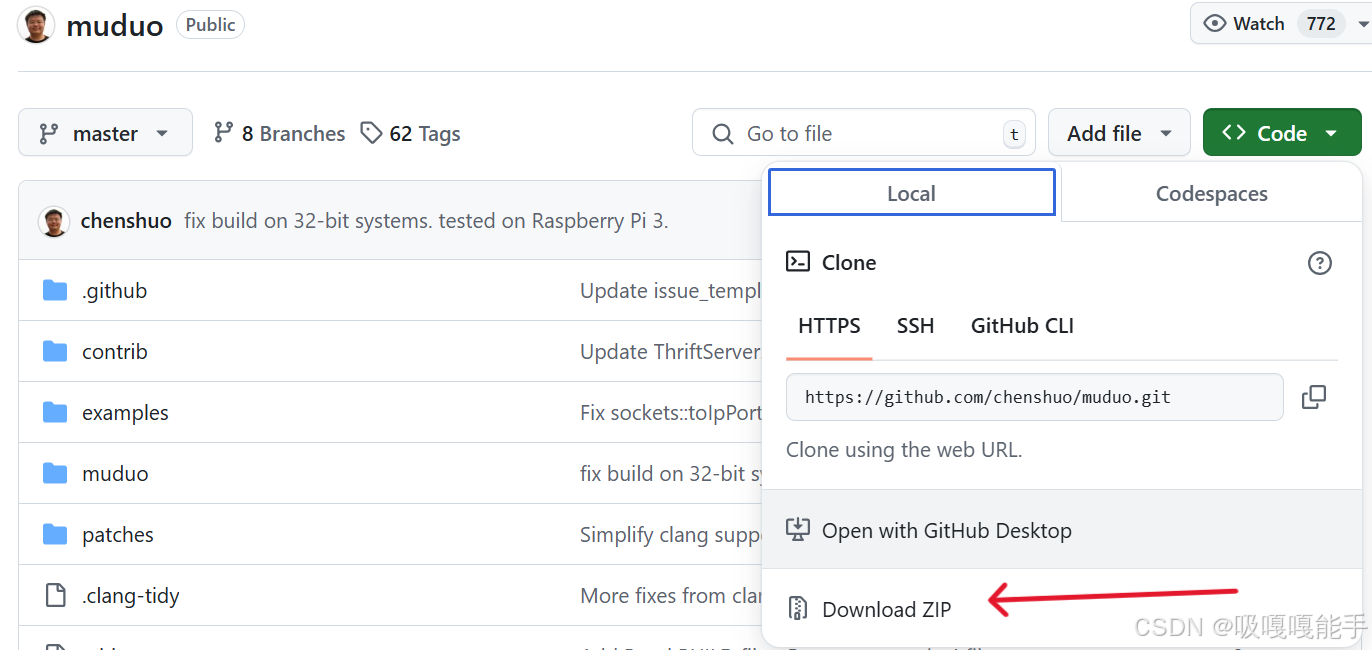Select the GitHub CLI clone tab
The image size is (1372, 650).
(x=1022, y=326)
